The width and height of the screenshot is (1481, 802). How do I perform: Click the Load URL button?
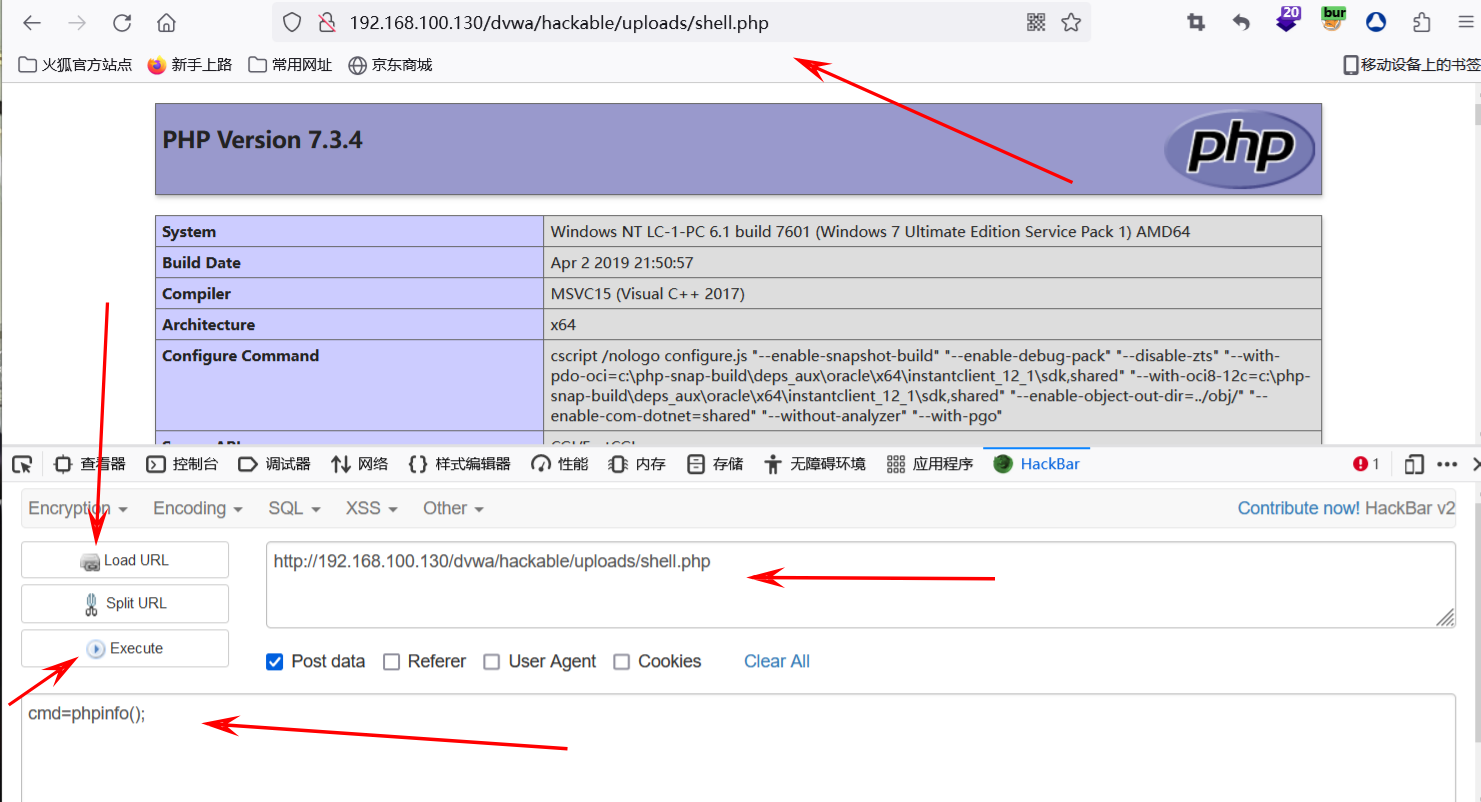(125, 560)
